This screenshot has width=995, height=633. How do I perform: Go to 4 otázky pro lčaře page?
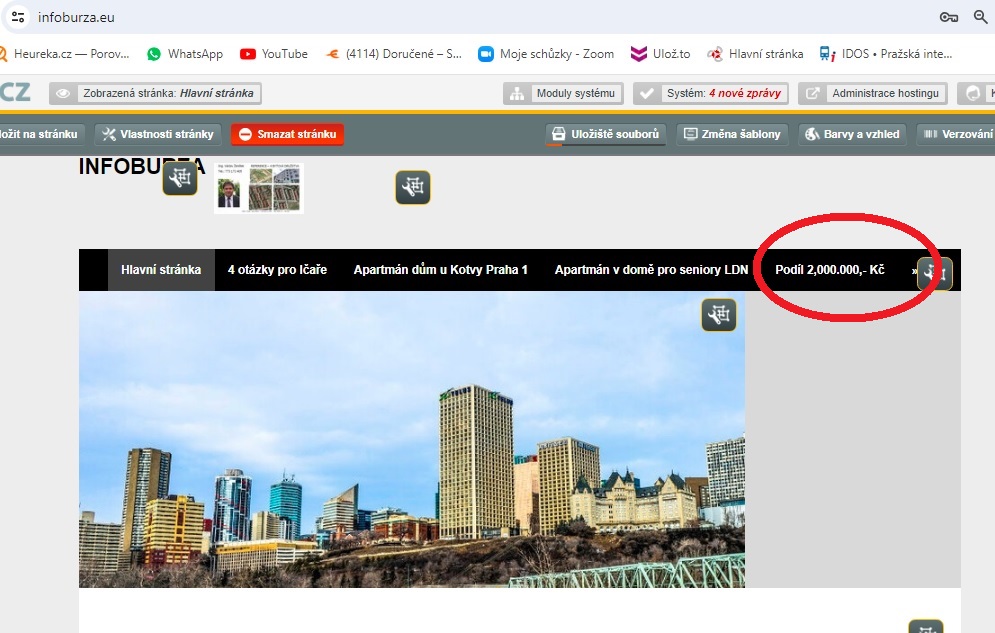click(x=277, y=270)
